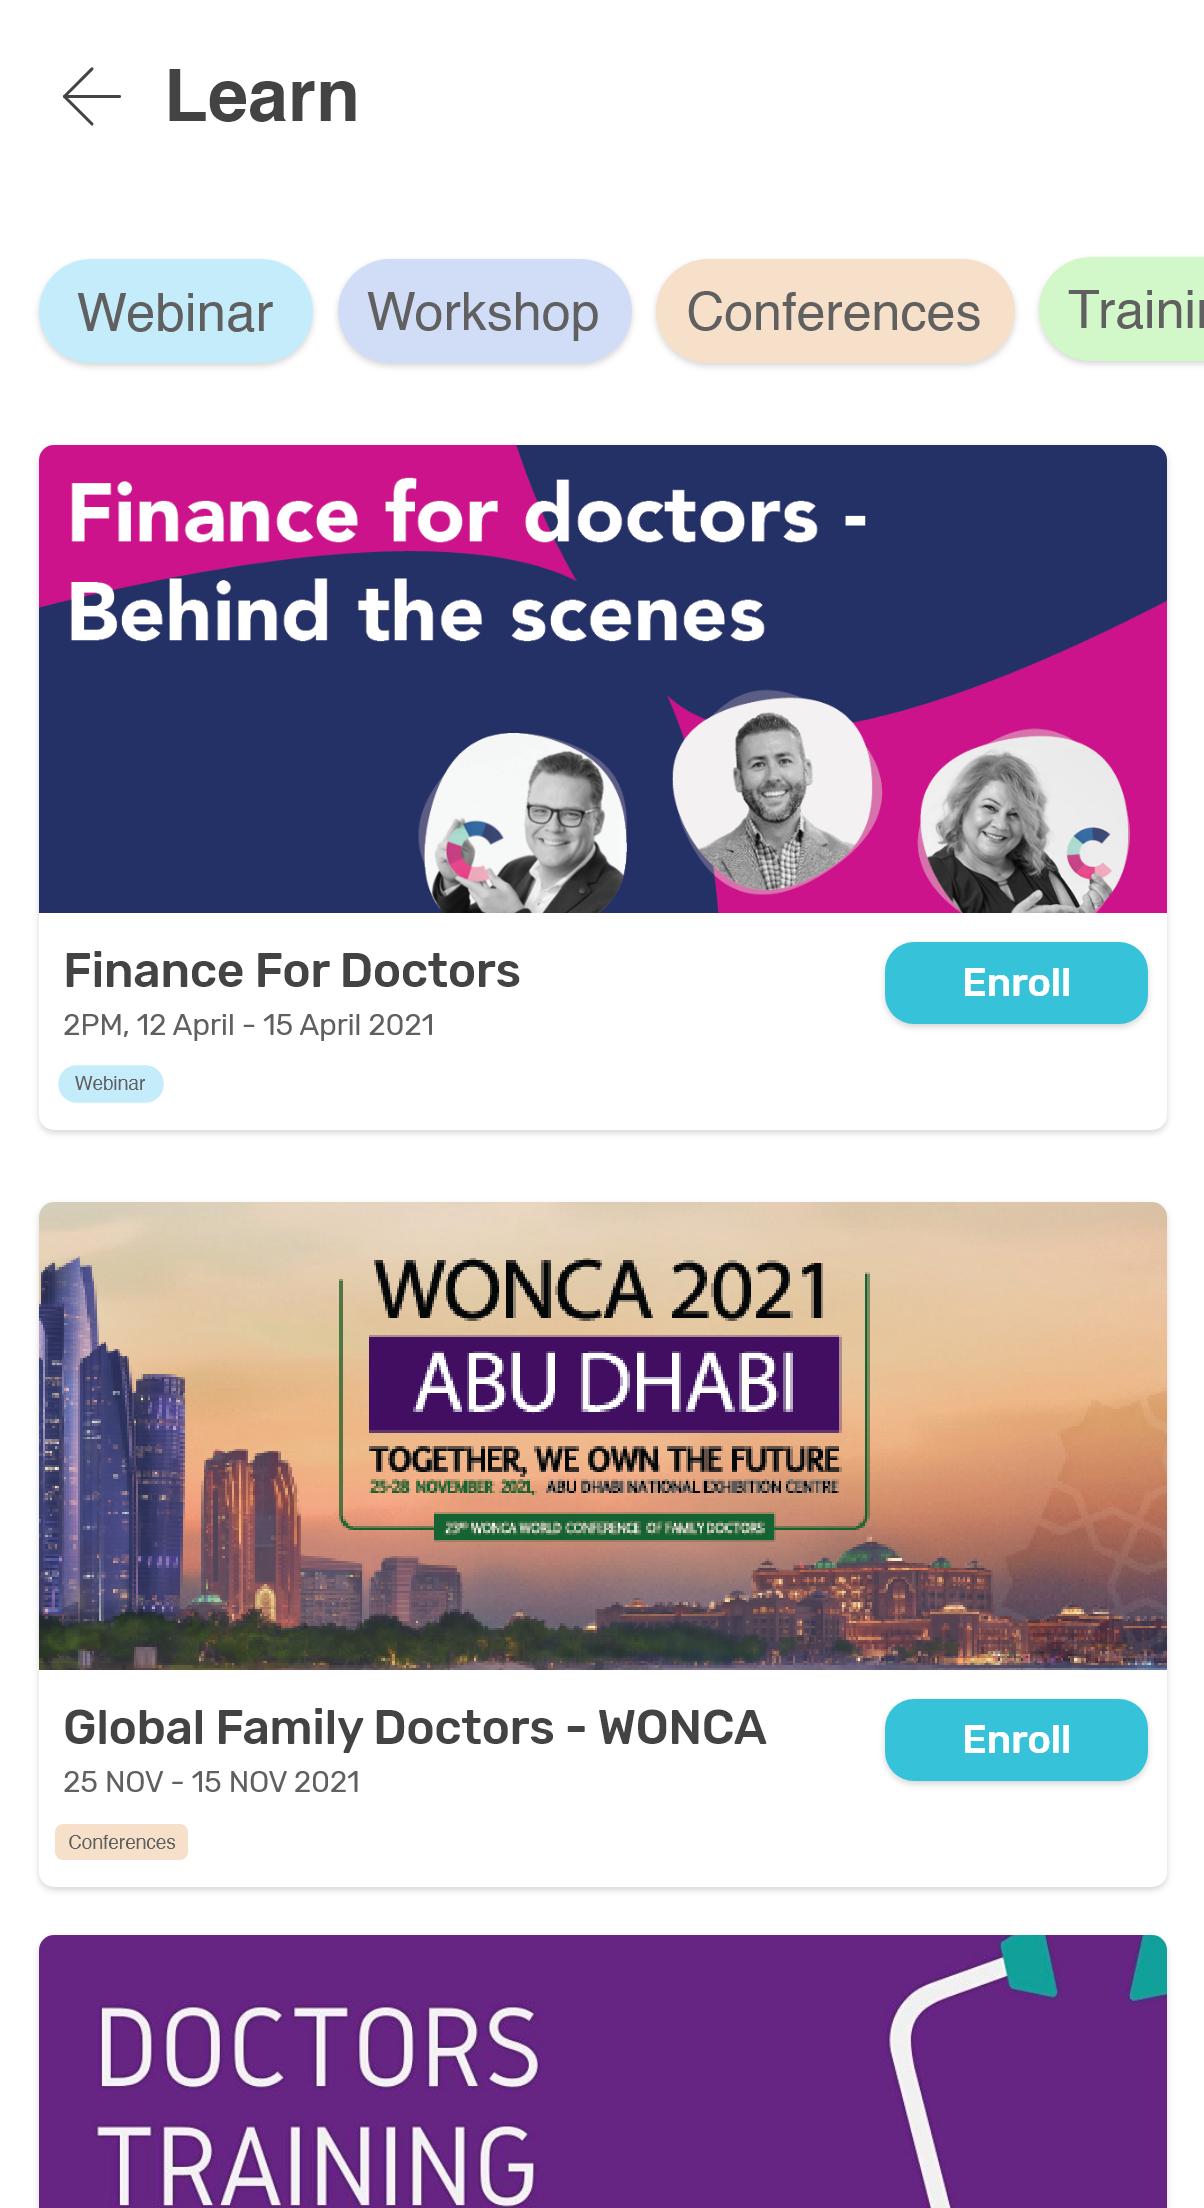Open the Doctors Training banner
This screenshot has width=1204, height=2208.
603,2071
